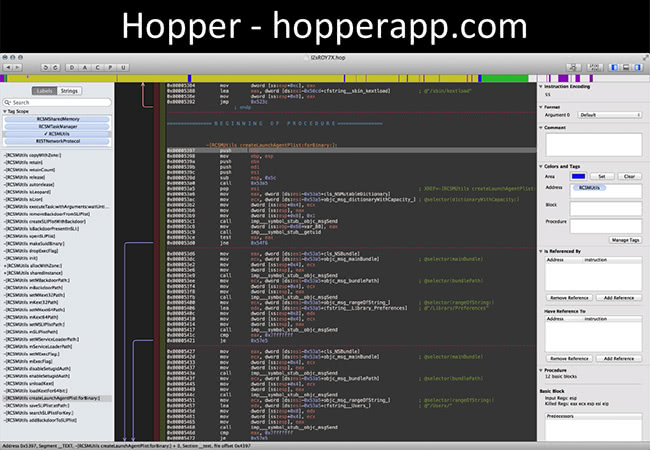The width and height of the screenshot is (650, 450).
Task: Click the redo curved-arrow toolbar icon
Action: click(56, 67)
